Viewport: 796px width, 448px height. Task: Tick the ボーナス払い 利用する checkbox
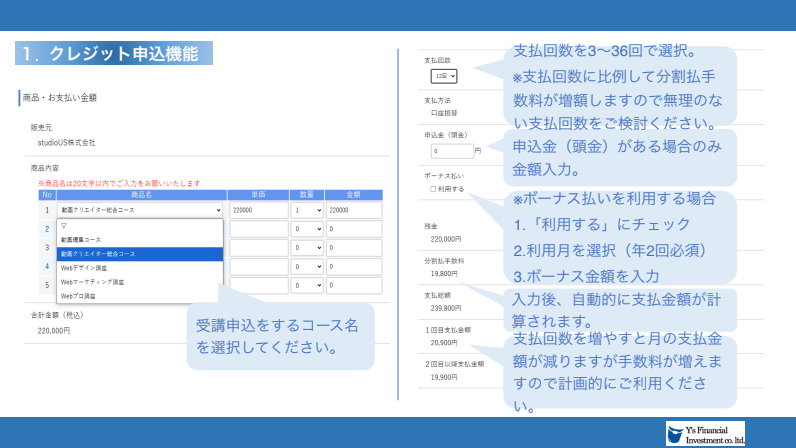(433, 188)
